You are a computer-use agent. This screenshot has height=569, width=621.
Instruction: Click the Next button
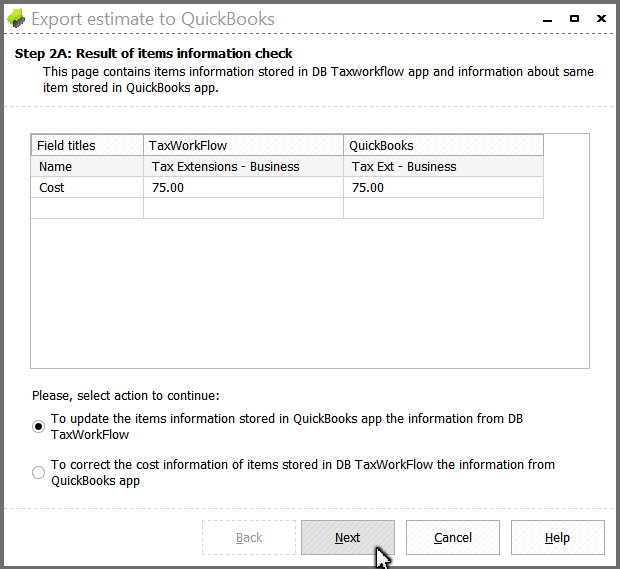click(348, 537)
